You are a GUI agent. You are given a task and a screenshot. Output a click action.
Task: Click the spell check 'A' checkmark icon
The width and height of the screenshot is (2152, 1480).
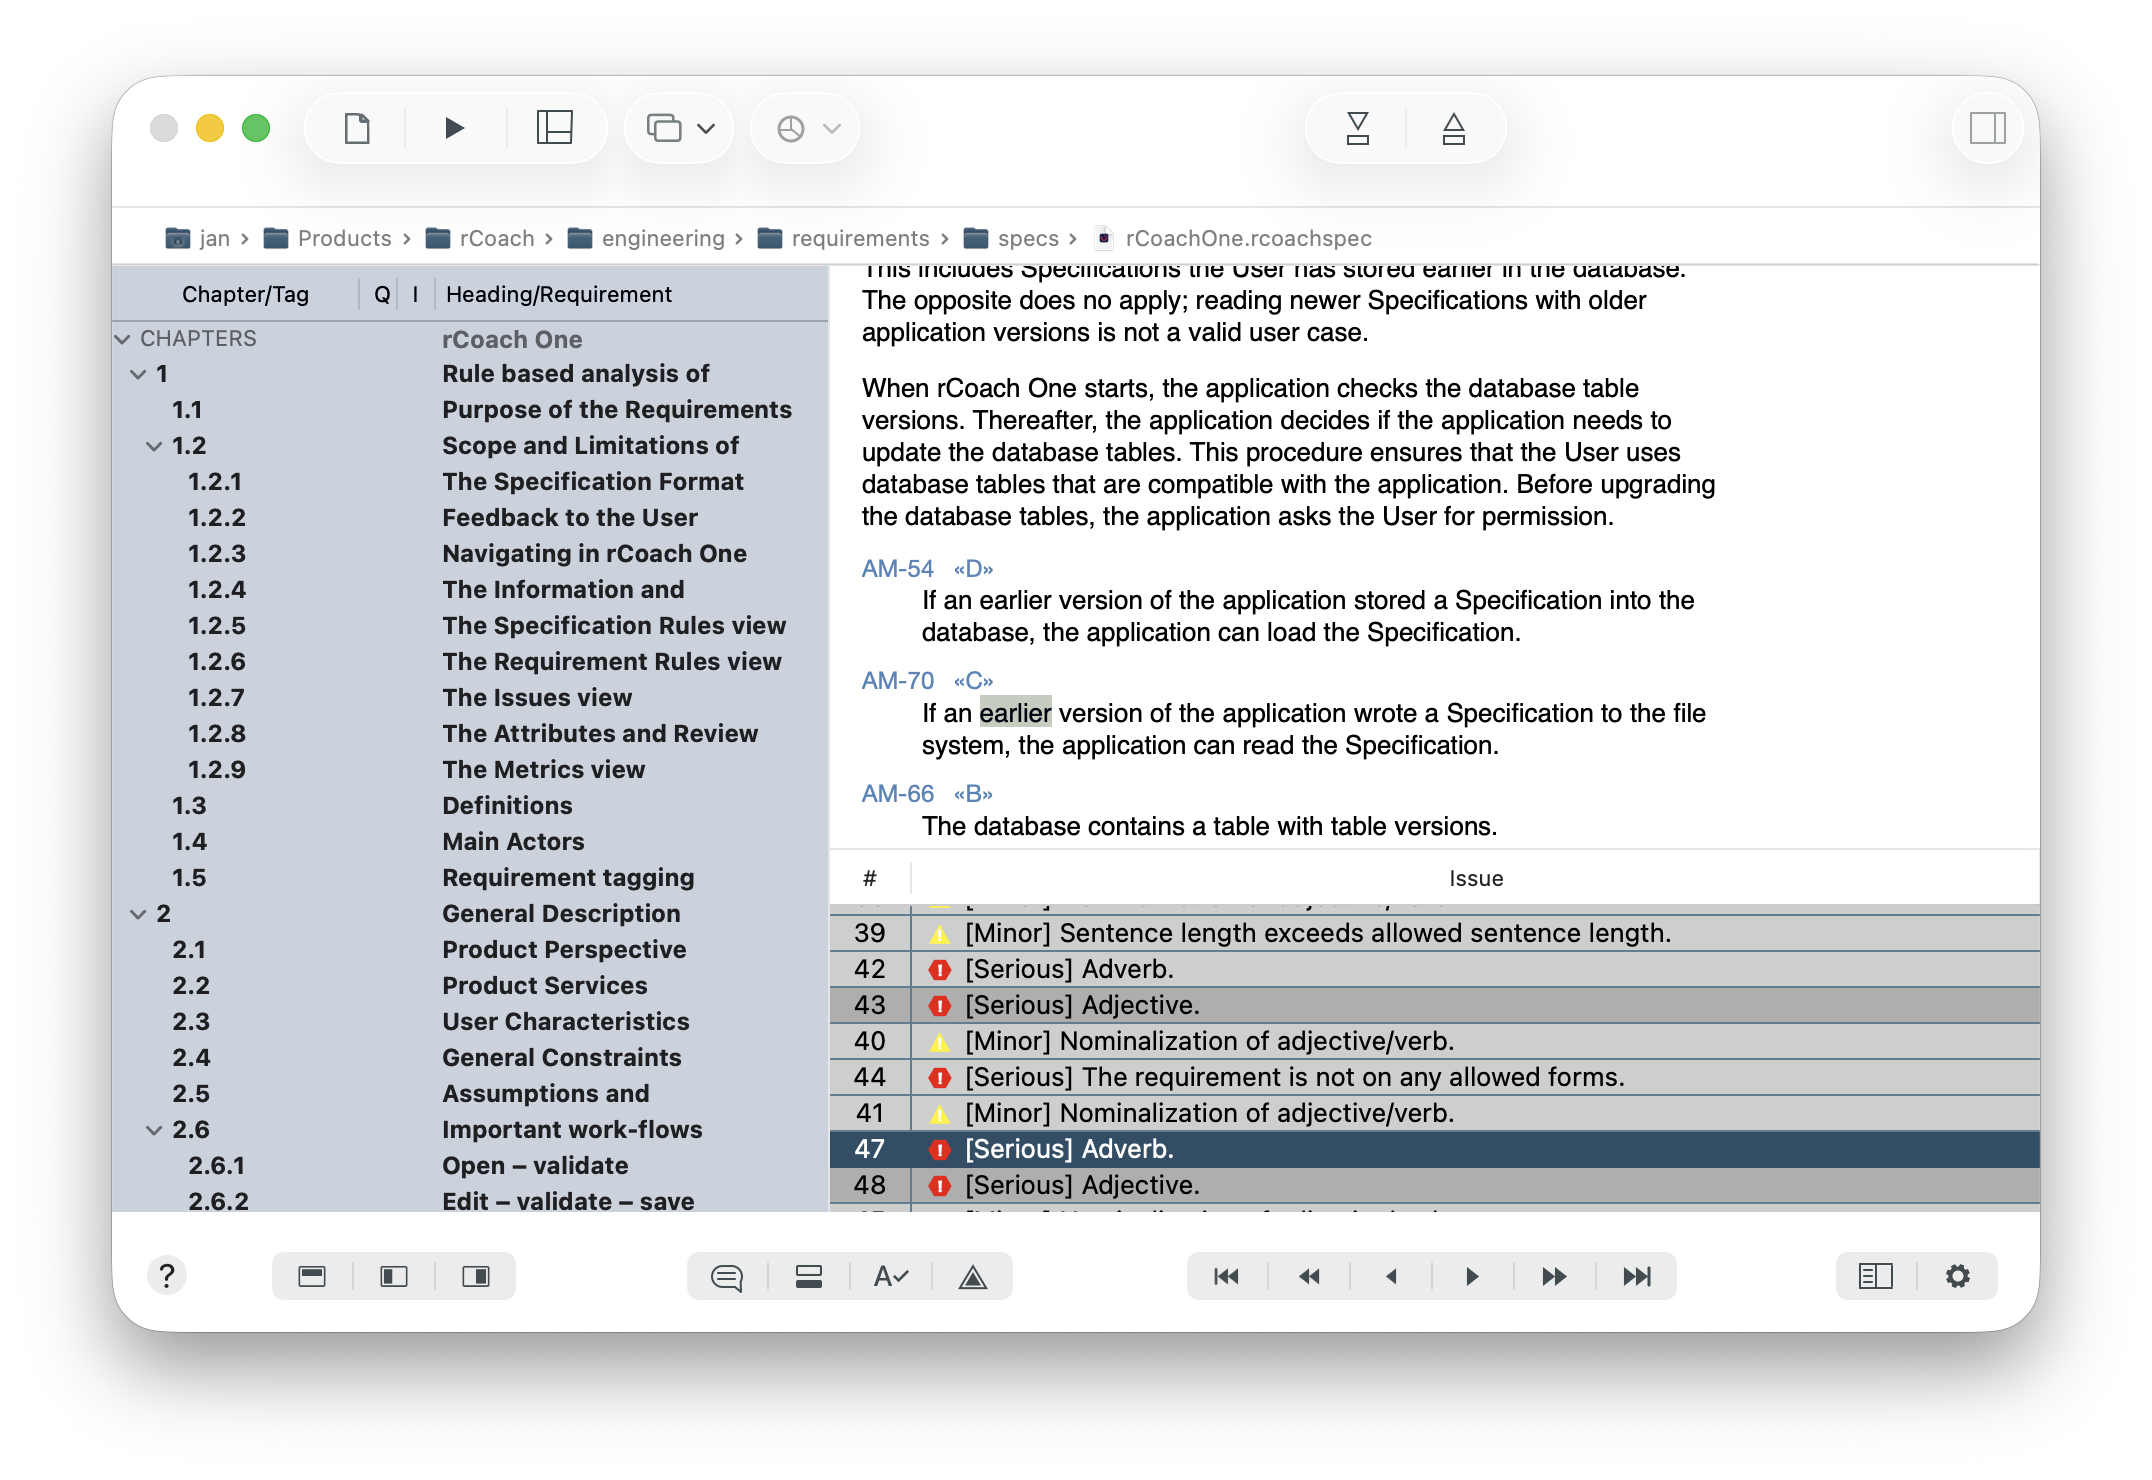point(890,1277)
